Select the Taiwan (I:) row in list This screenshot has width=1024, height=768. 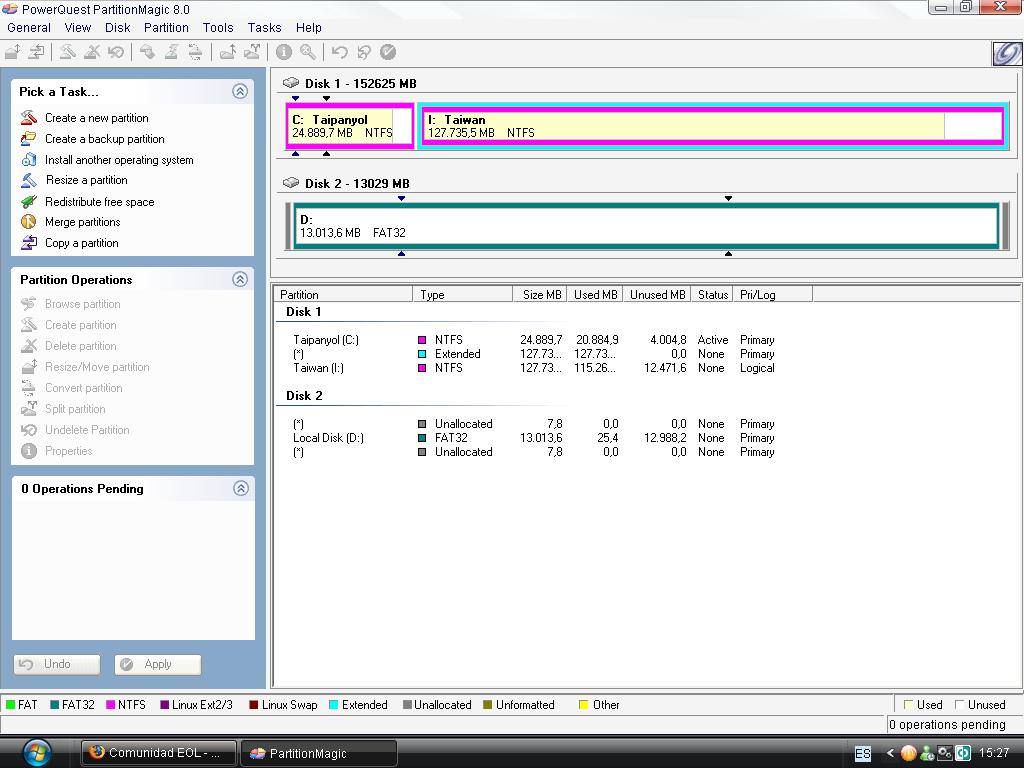(x=534, y=368)
